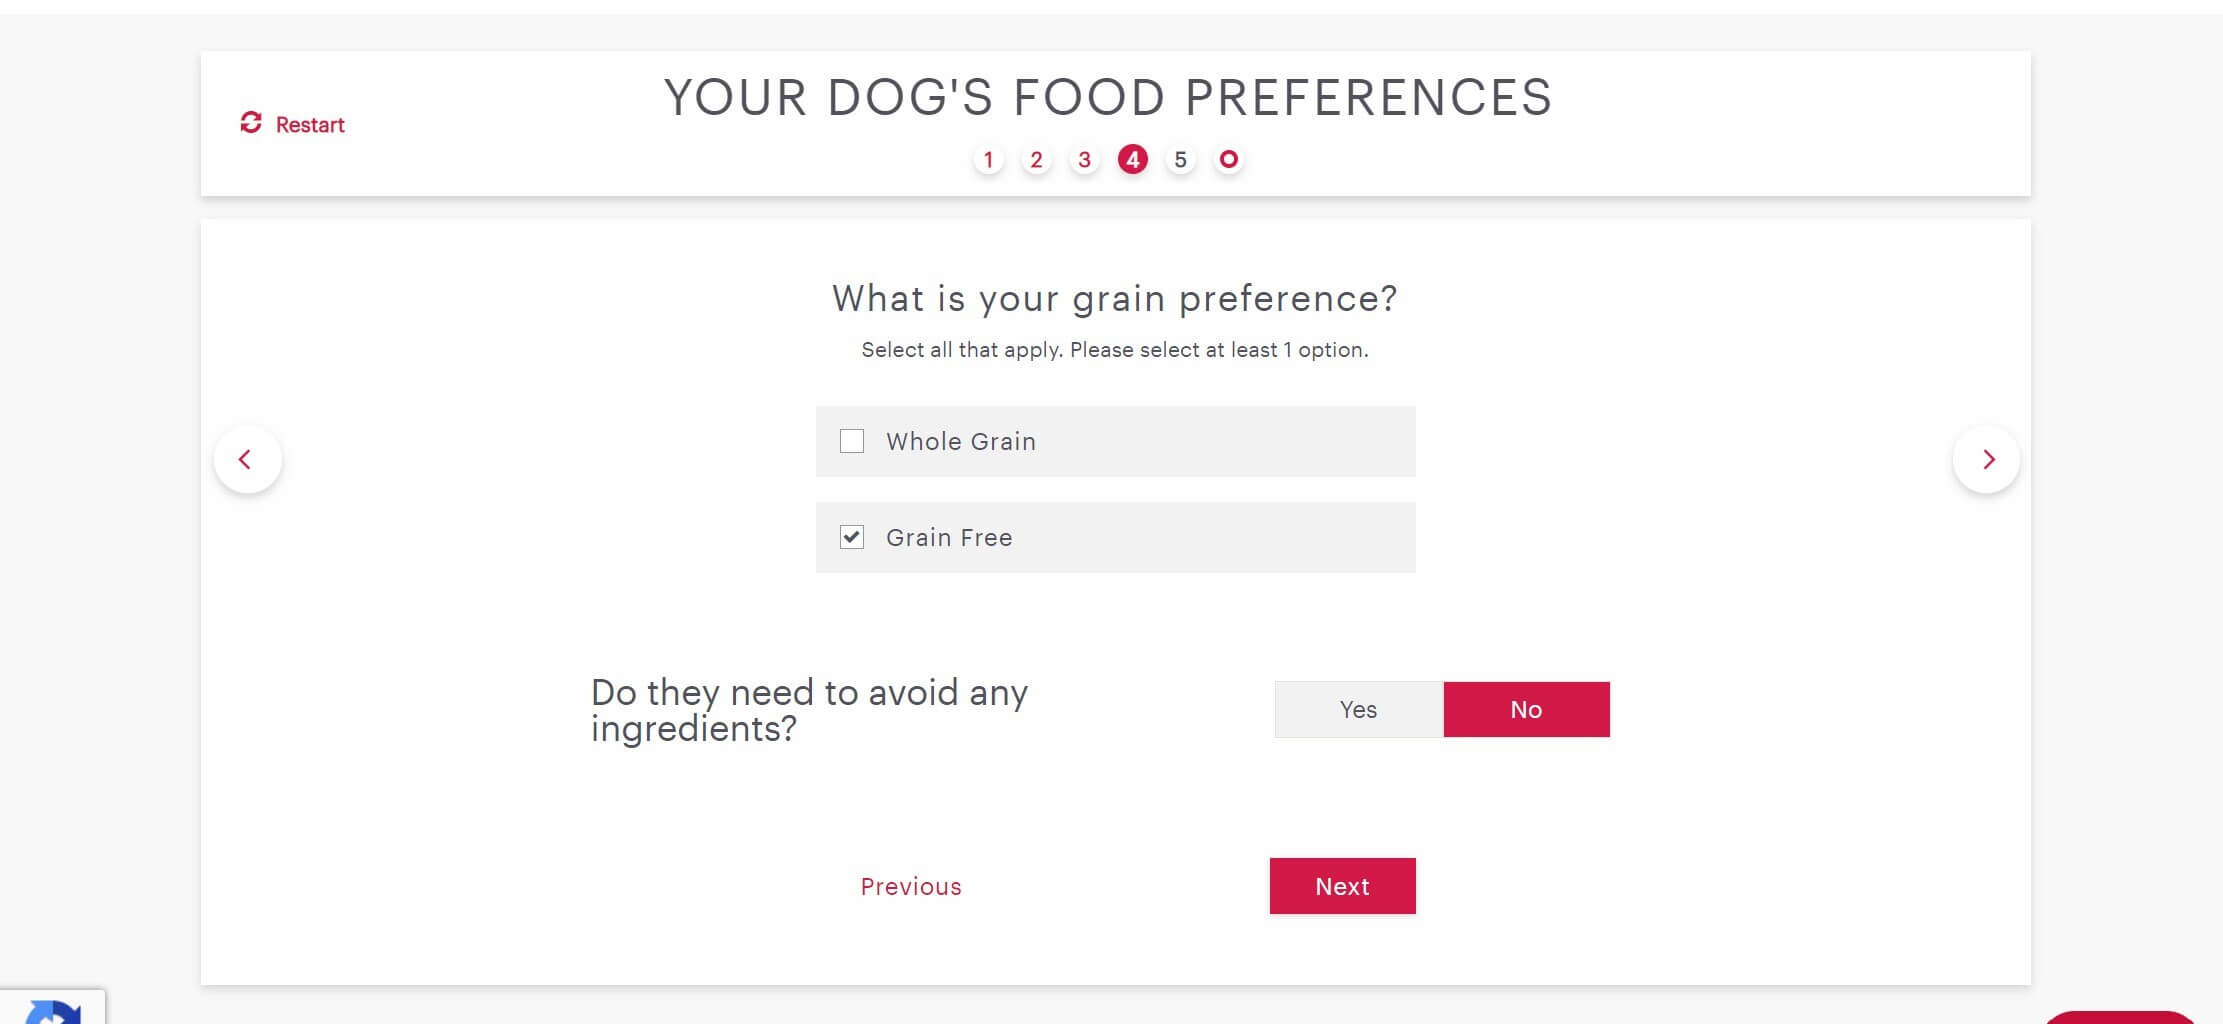Choose Yes for avoiding ingredients
2223x1024 pixels.
[x=1358, y=709]
